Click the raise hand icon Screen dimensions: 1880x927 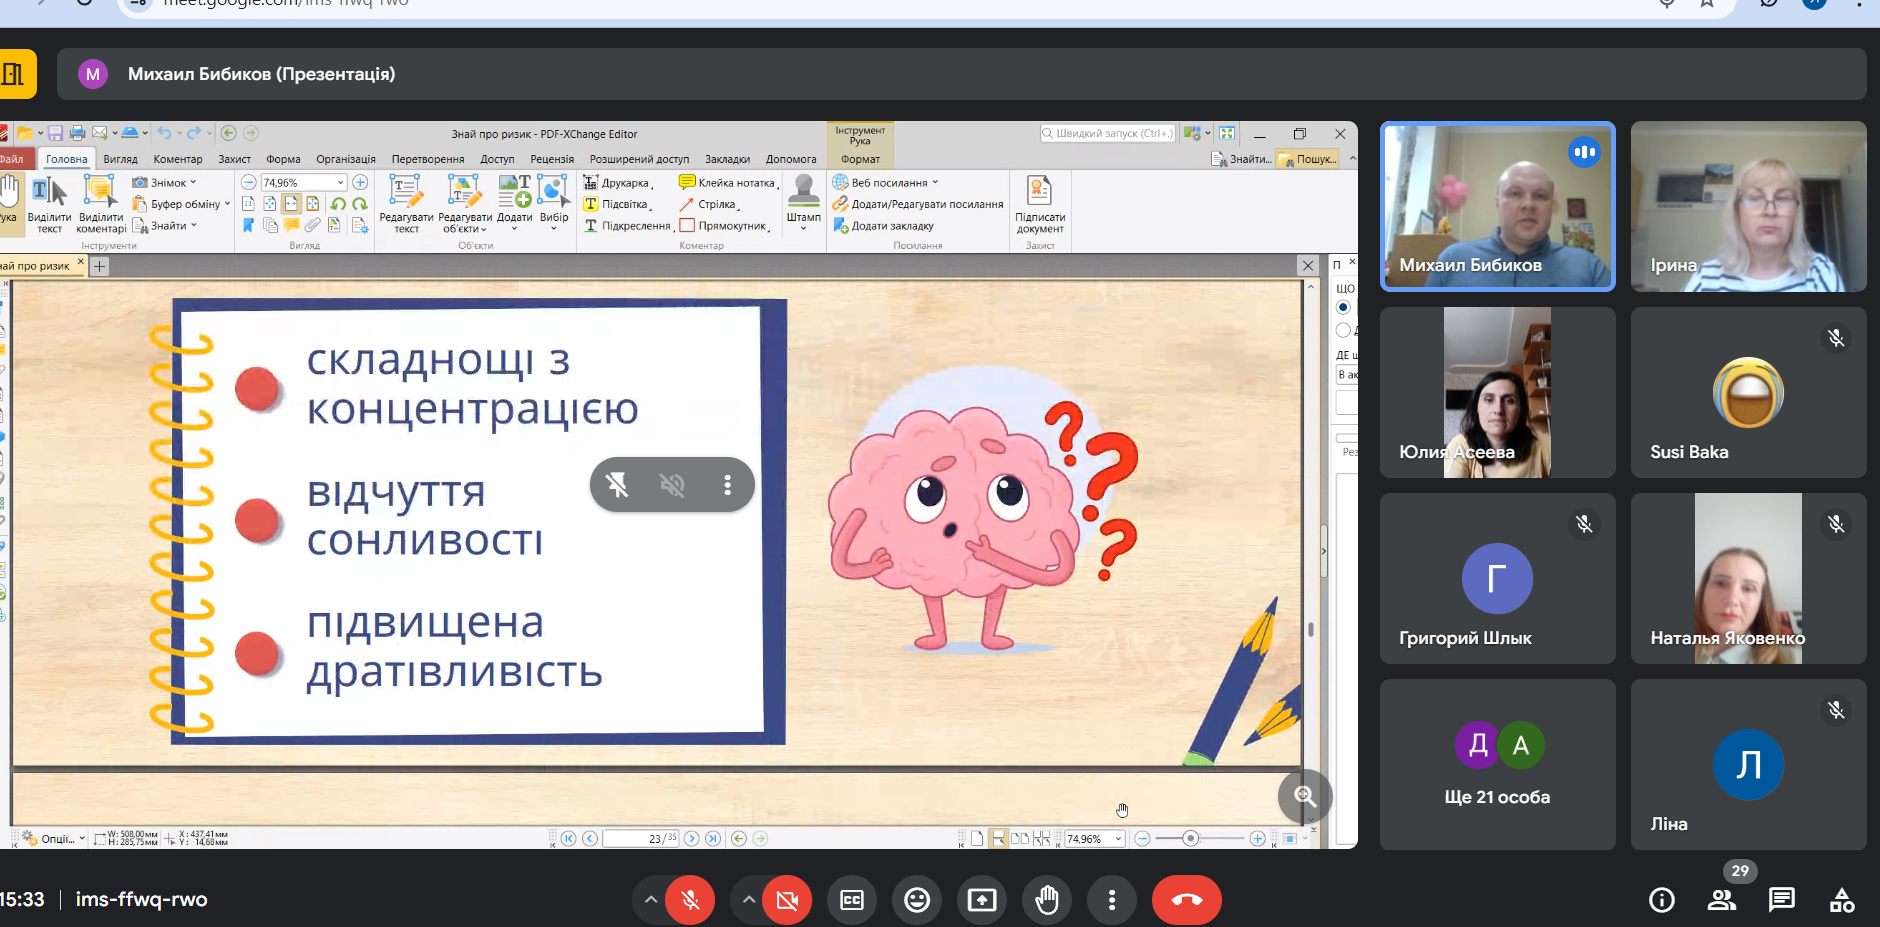[x=1046, y=900]
